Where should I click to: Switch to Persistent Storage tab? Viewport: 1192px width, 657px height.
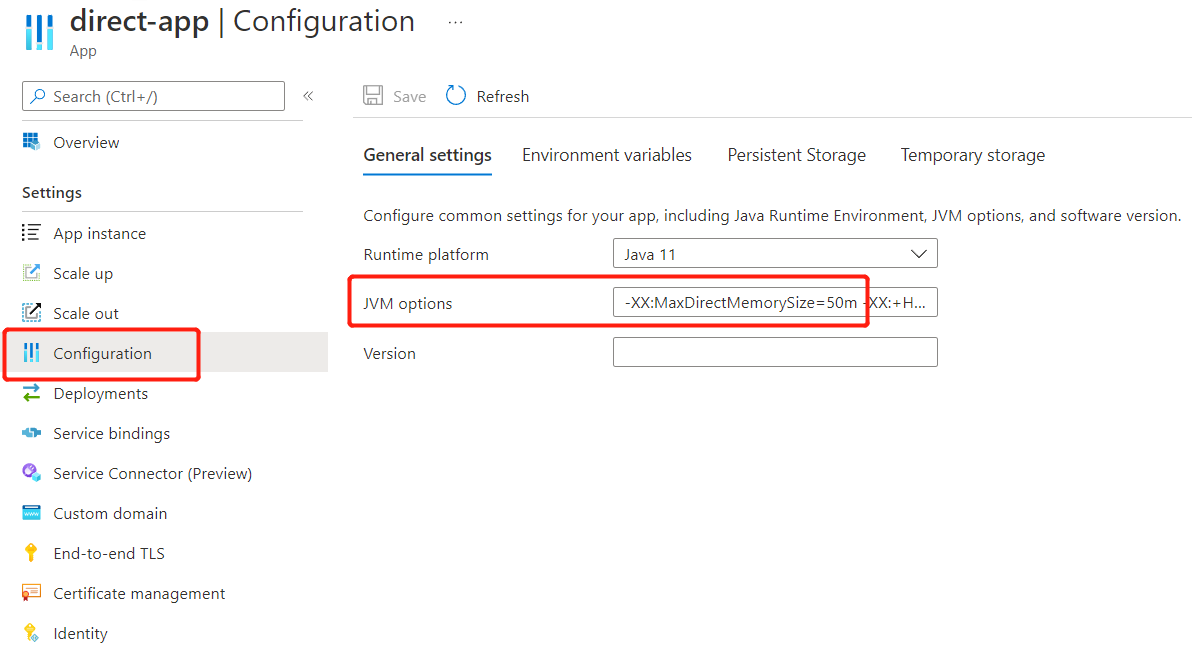click(x=796, y=155)
